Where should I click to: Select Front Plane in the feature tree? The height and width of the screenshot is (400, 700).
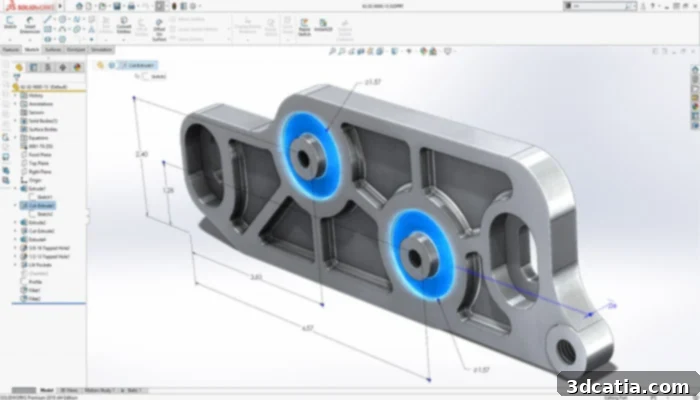(x=40, y=155)
